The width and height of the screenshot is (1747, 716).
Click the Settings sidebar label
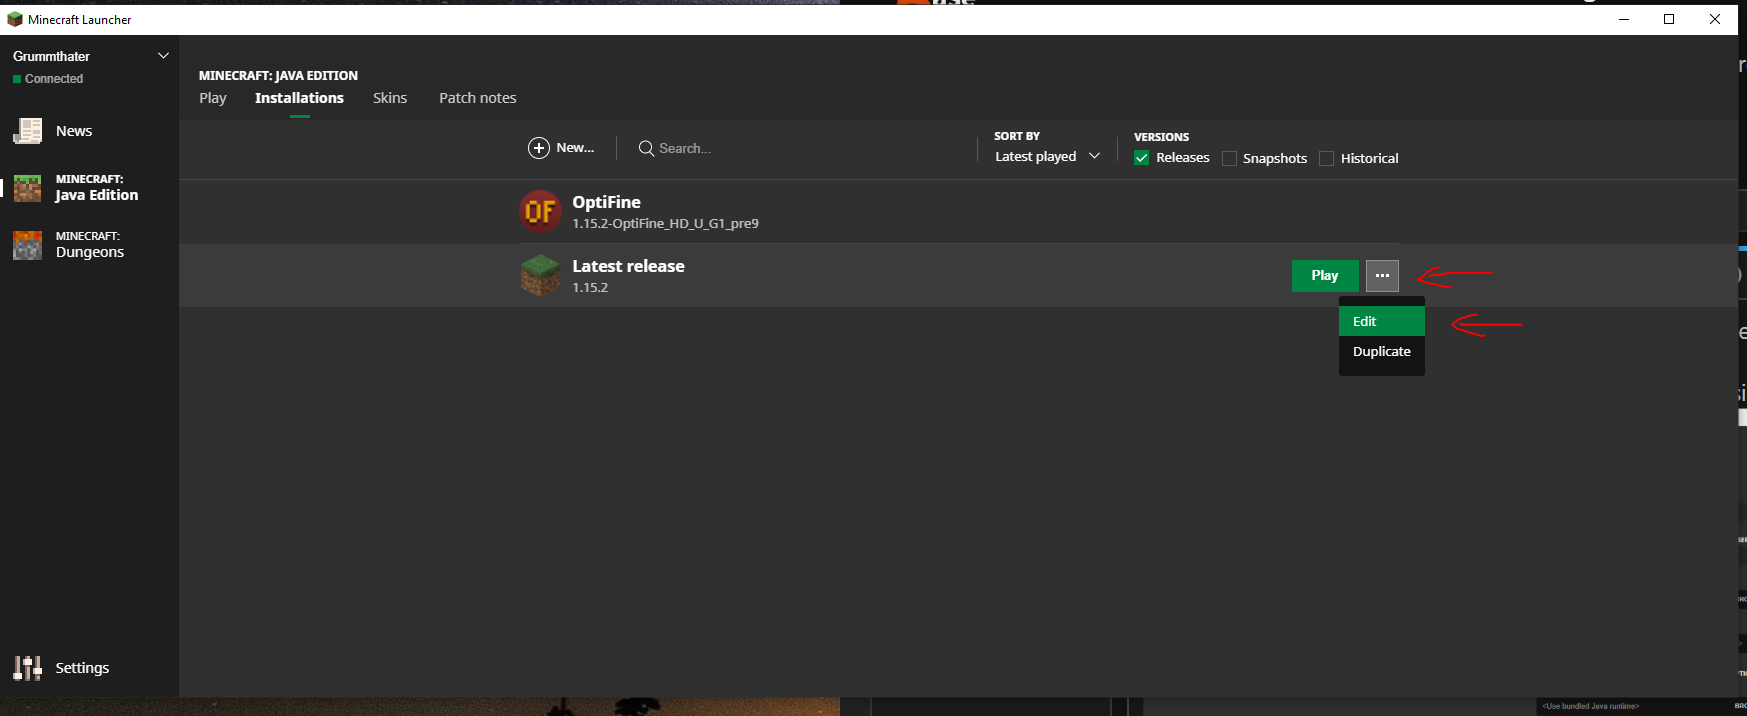pyautogui.click(x=82, y=668)
